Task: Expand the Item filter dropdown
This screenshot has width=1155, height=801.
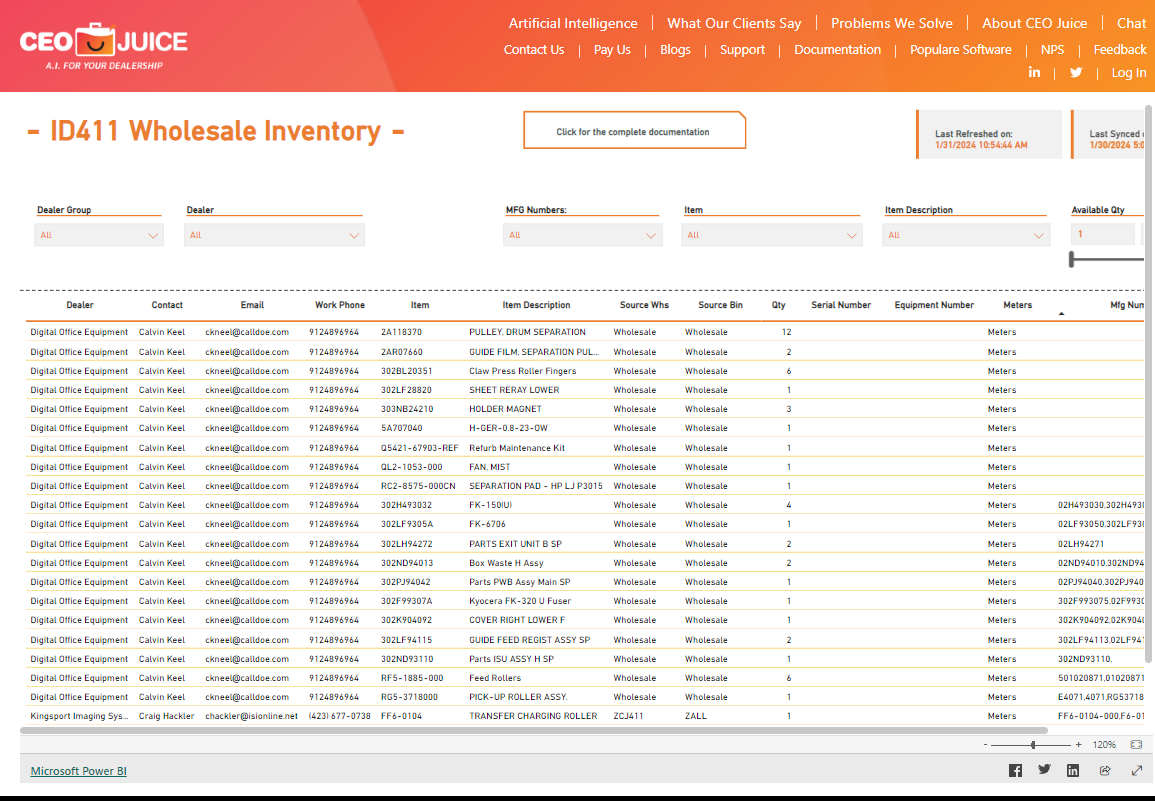Action: pos(772,235)
